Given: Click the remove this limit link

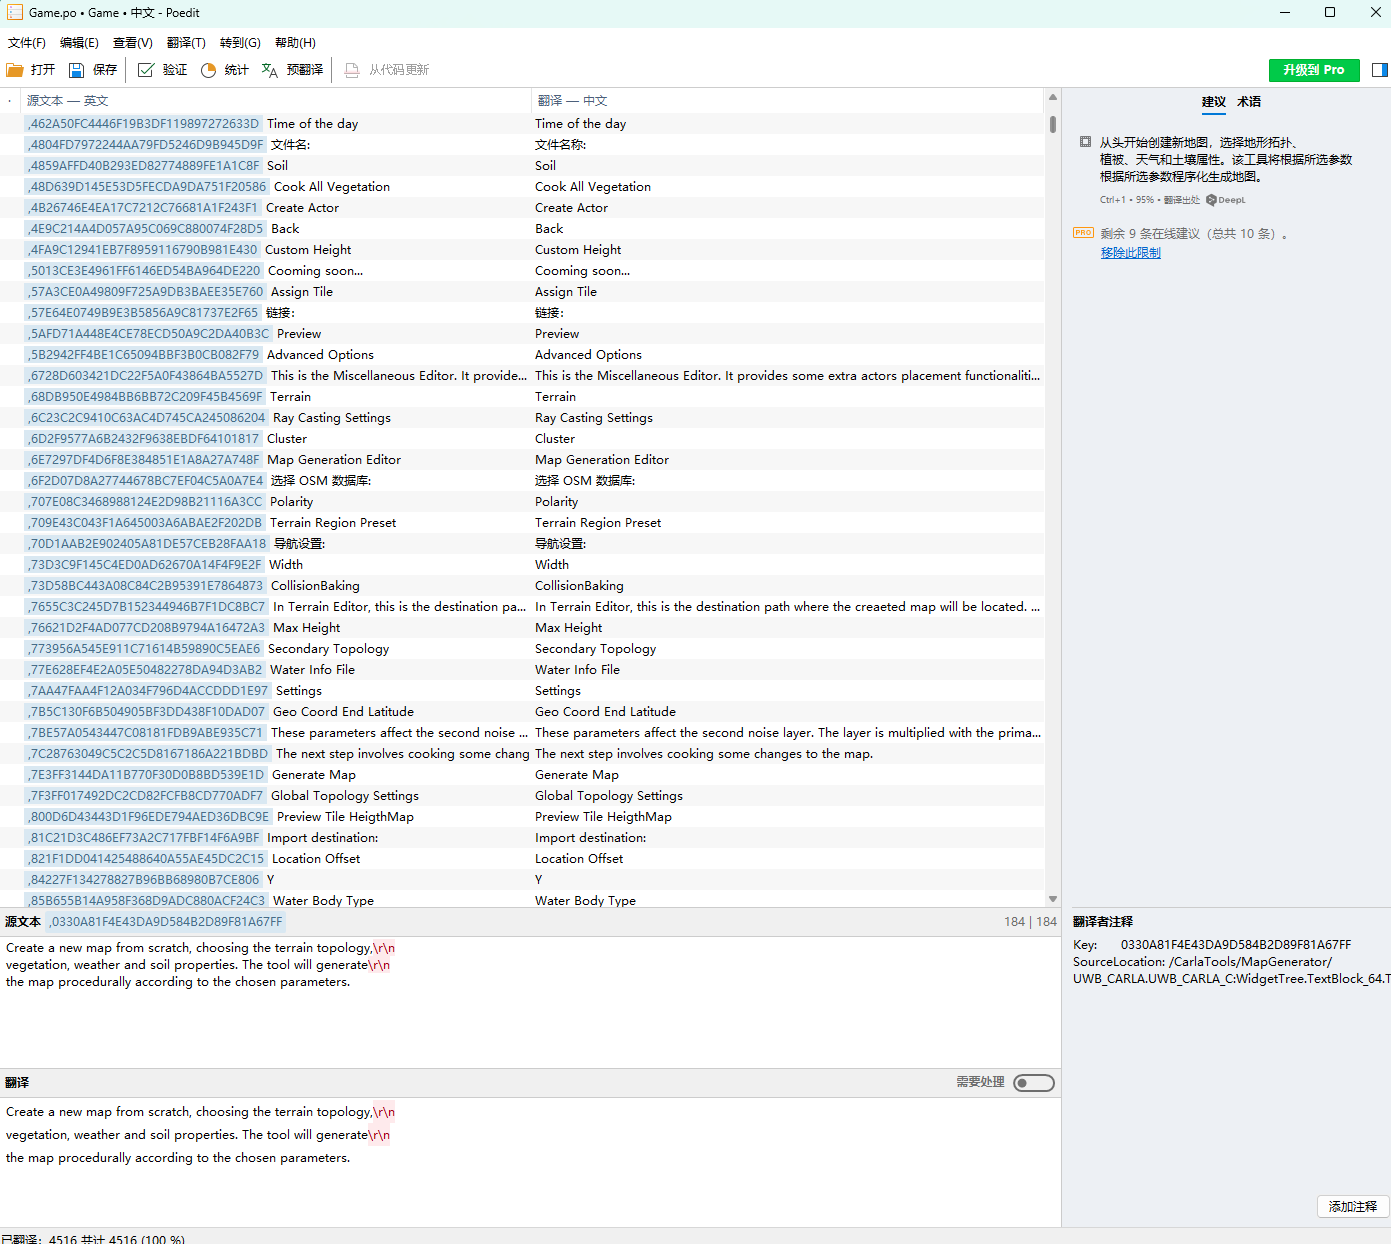Looking at the screenshot, I should pyautogui.click(x=1130, y=253).
